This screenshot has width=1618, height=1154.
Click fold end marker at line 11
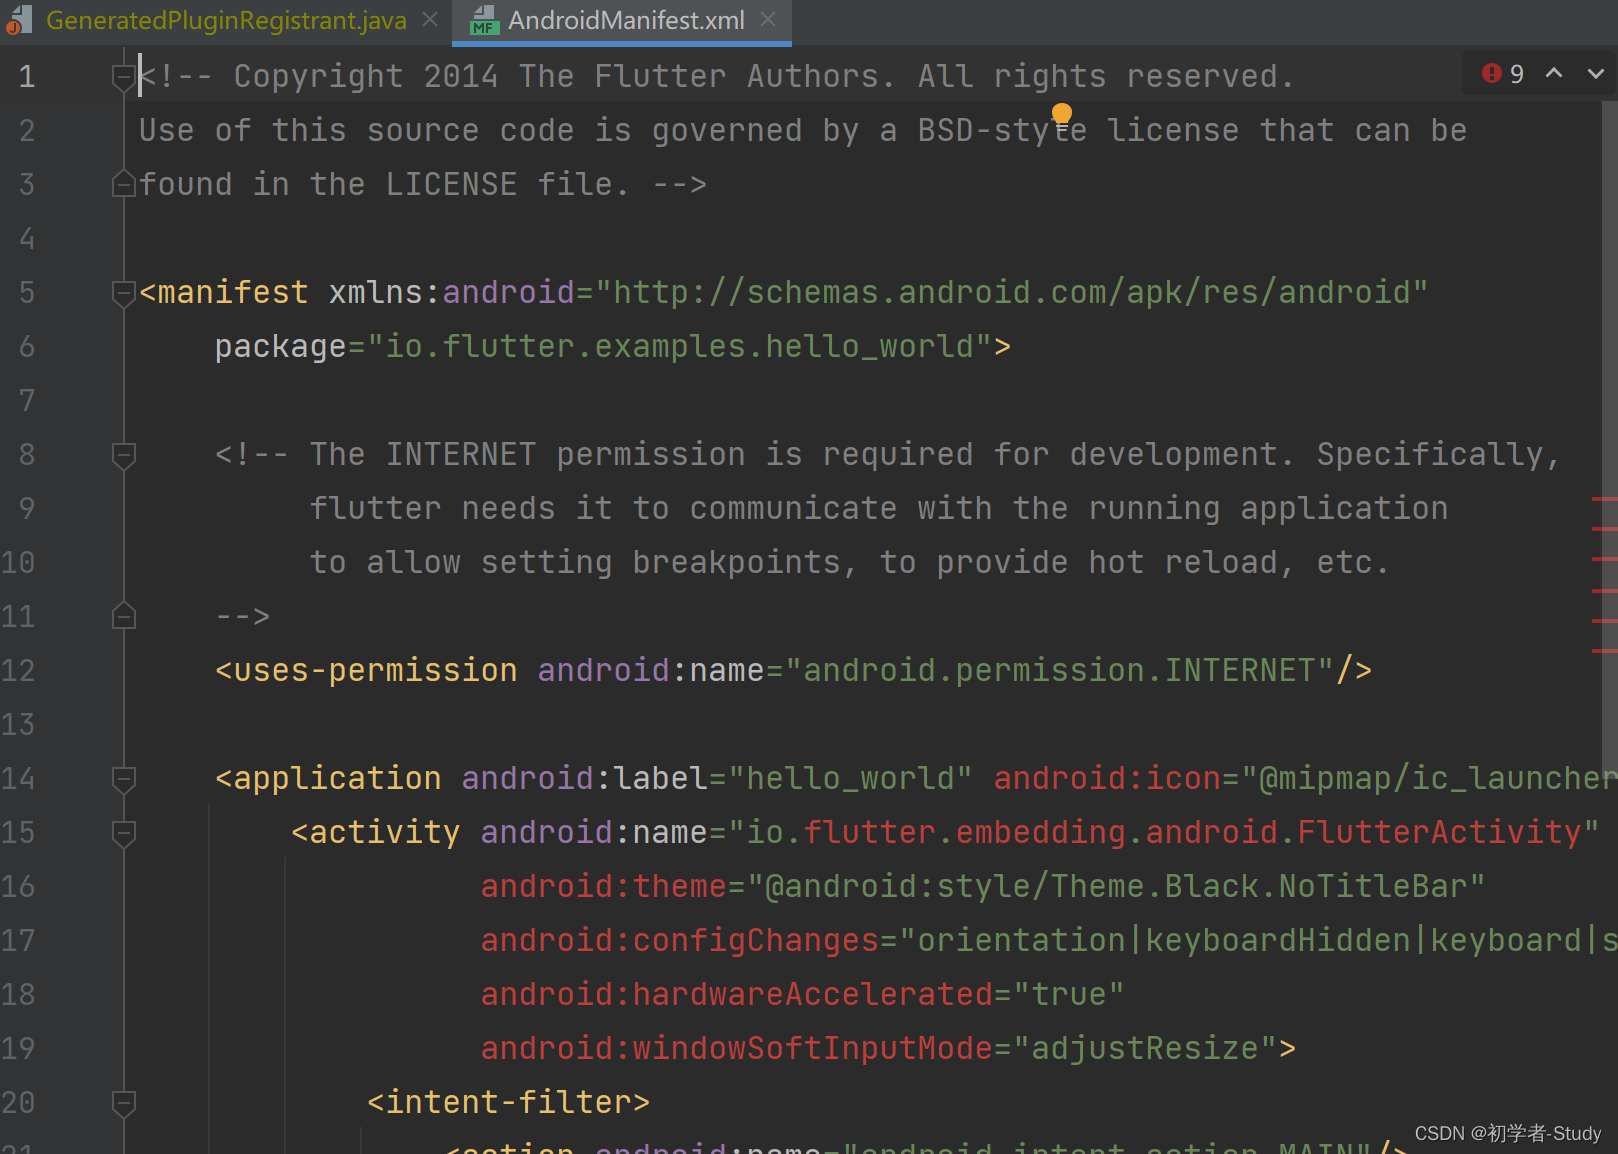(124, 616)
